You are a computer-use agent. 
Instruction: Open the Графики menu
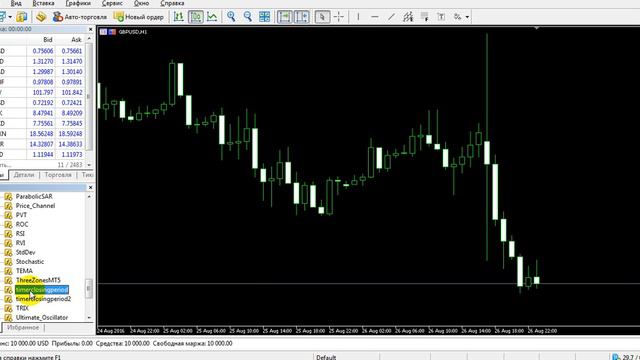[78, 3]
